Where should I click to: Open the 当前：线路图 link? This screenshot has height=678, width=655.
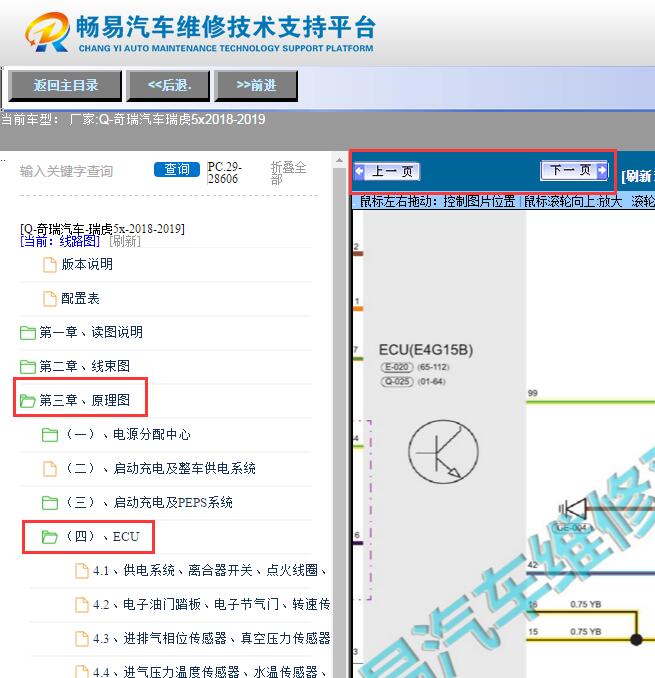pyautogui.click(x=60, y=241)
